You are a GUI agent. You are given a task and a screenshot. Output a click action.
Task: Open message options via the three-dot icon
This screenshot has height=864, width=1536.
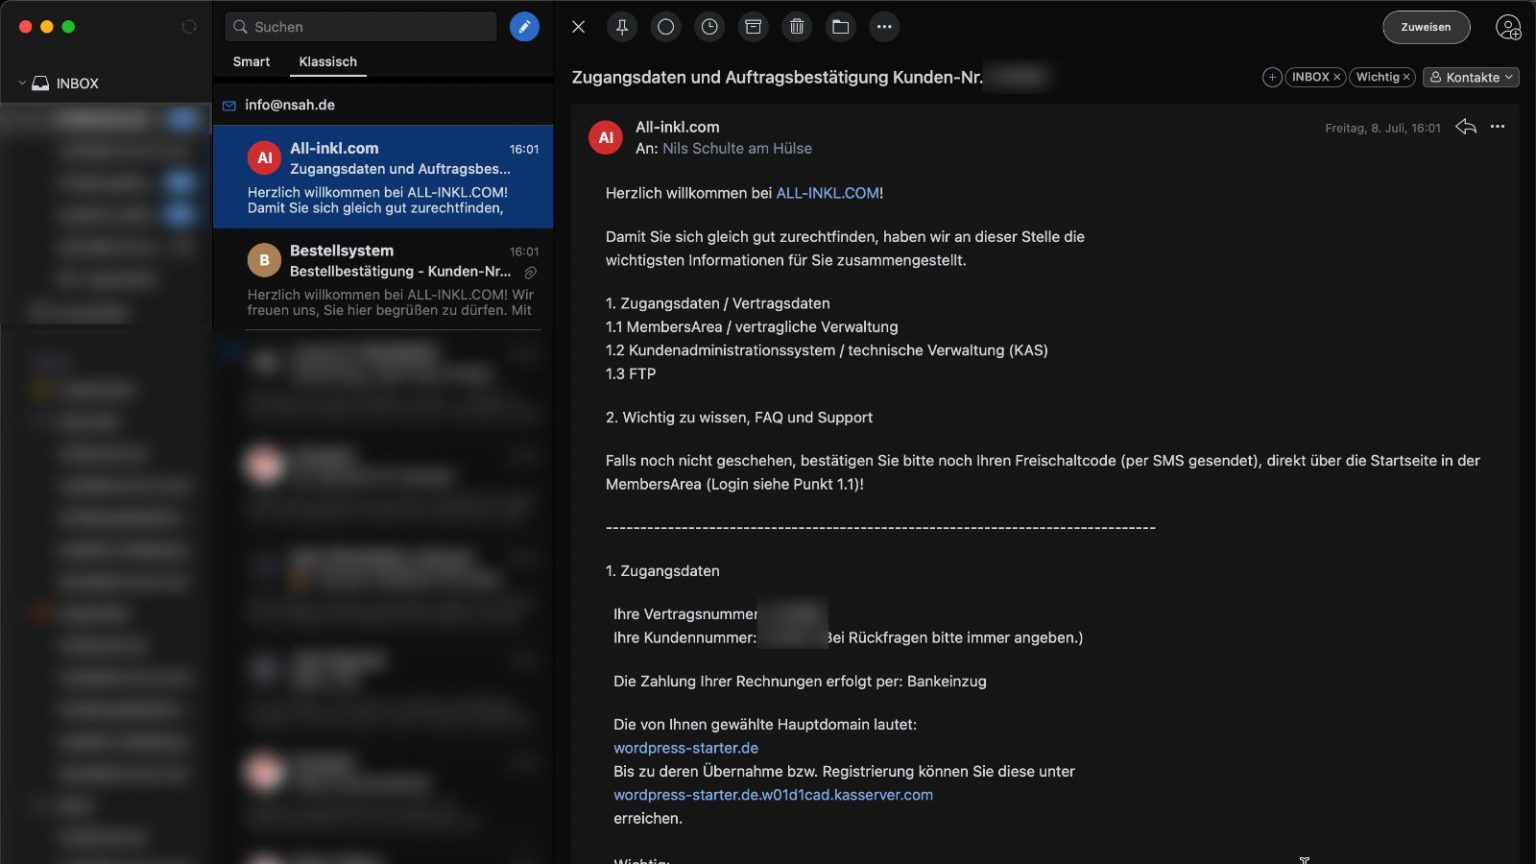pos(1498,127)
